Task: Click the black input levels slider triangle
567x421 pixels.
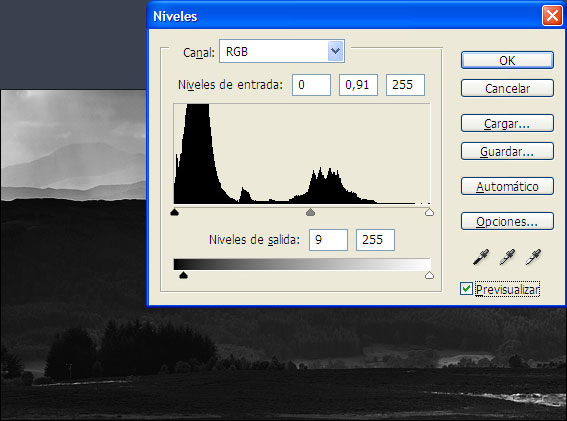Action: point(175,212)
